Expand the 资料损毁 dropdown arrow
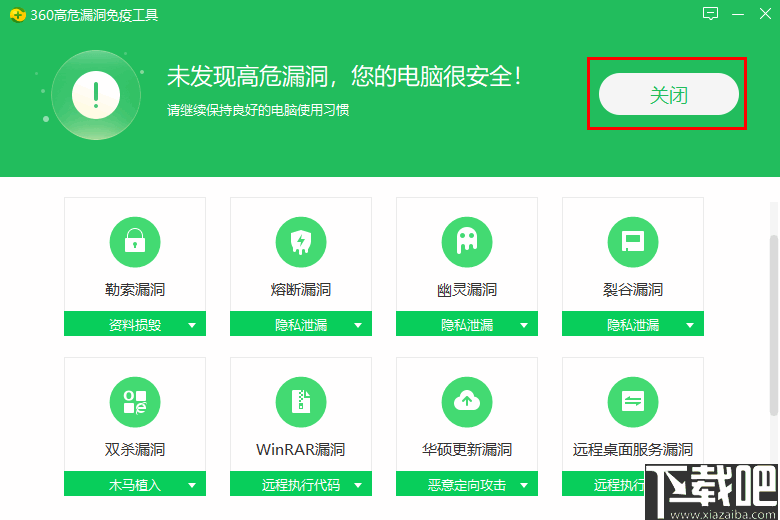780x520 pixels. 192,325
